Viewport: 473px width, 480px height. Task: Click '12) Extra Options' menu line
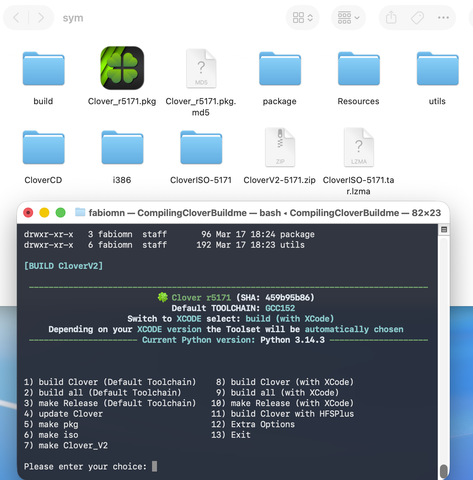click(x=253, y=424)
